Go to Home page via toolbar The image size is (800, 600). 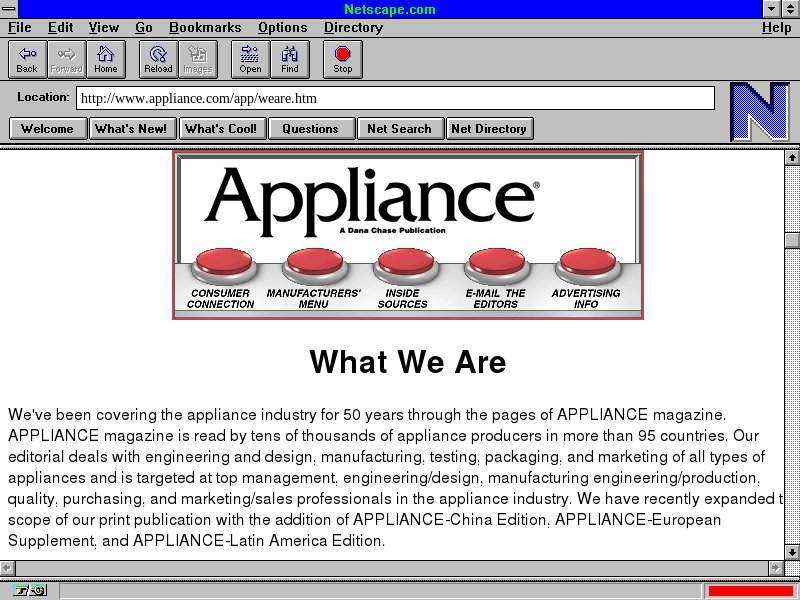106,60
